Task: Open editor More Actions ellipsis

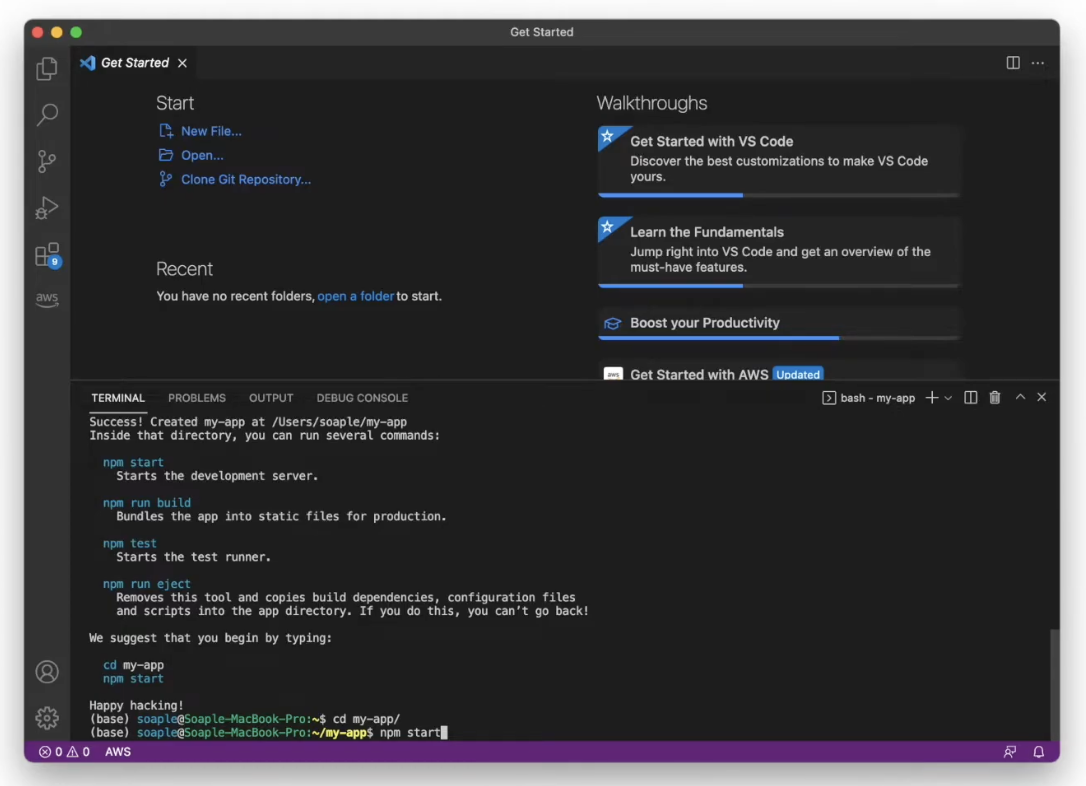Action: 1038,63
